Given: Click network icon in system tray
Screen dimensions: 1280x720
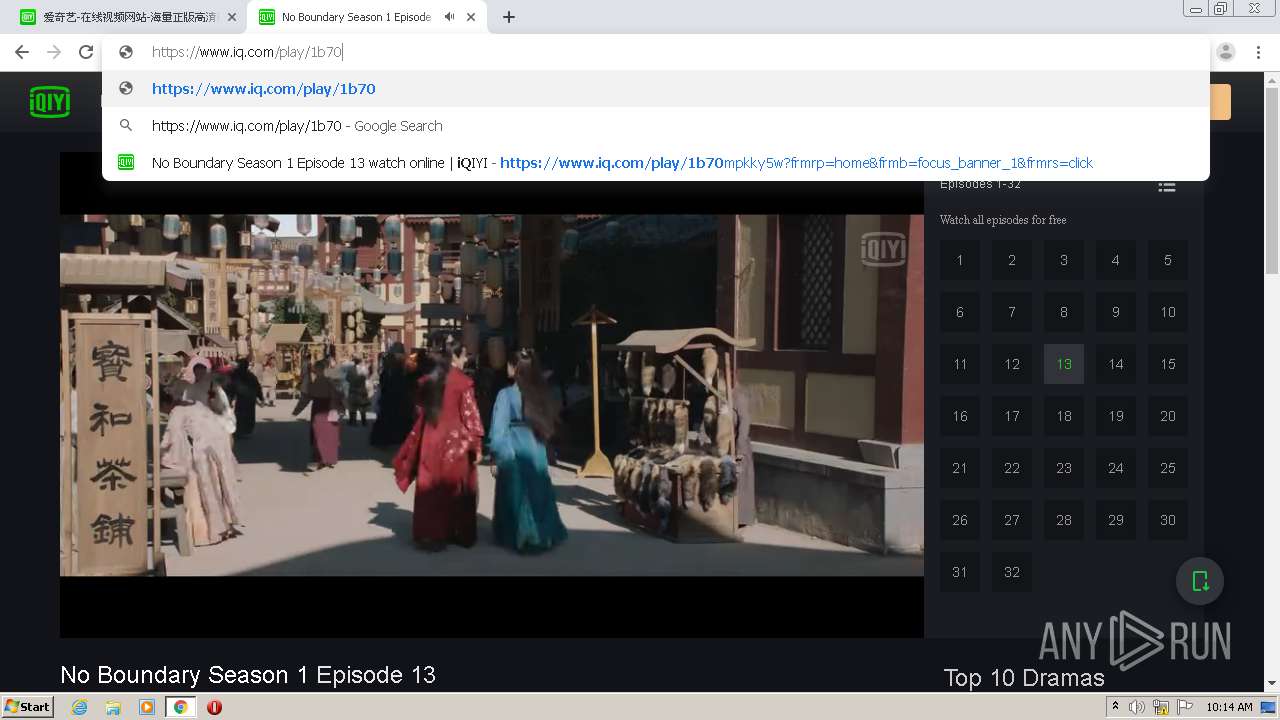Looking at the screenshot, I should pyautogui.click(x=1161, y=707).
